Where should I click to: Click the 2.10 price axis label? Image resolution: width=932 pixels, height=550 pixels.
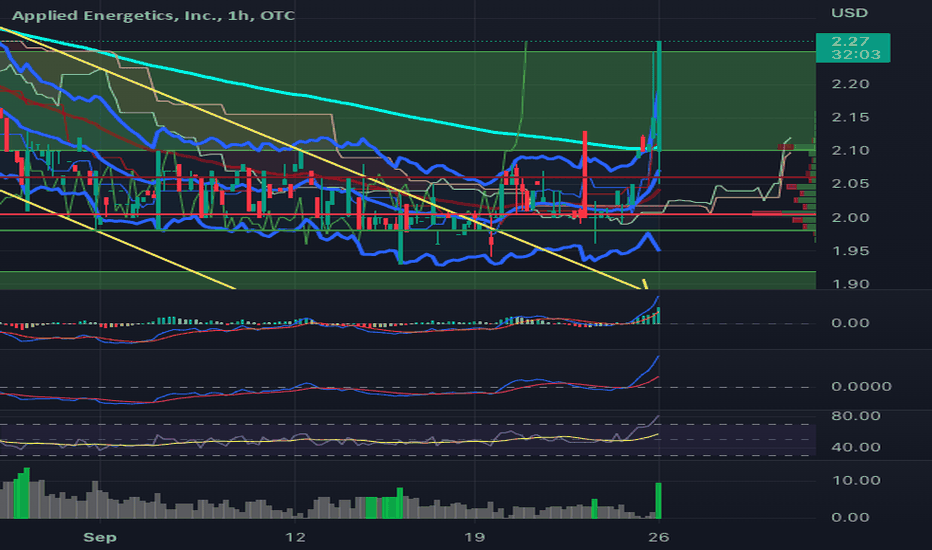coord(851,150)
